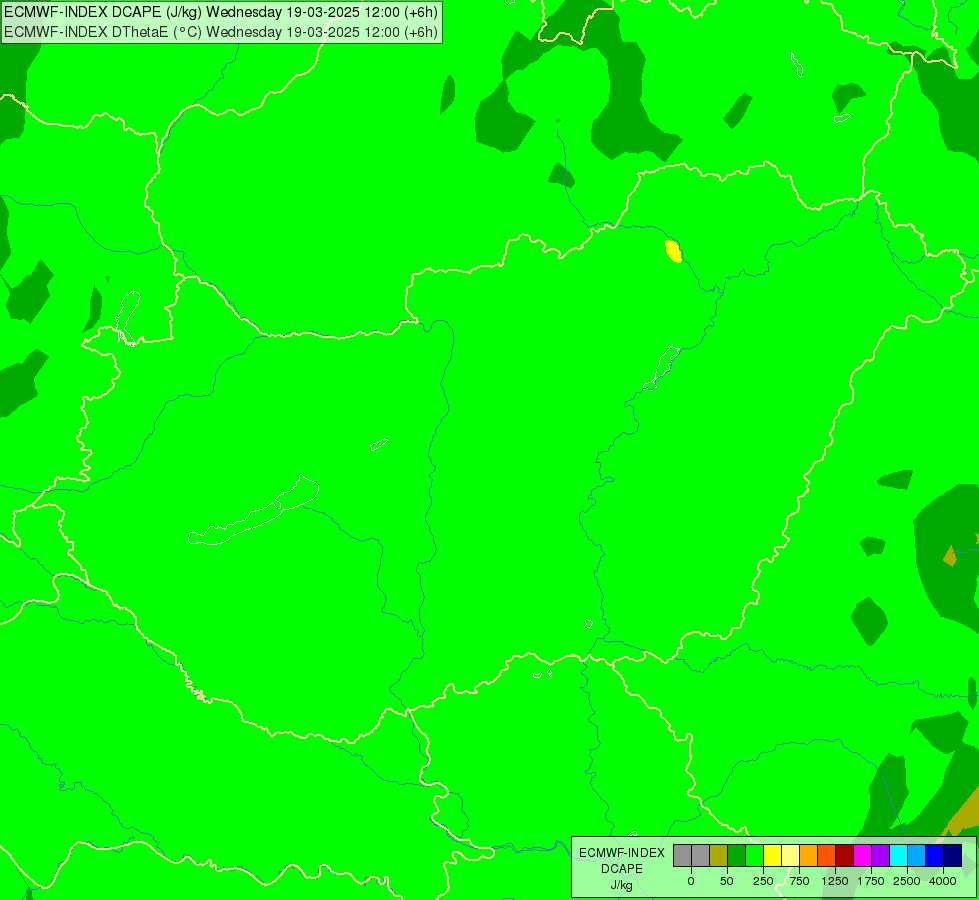This screenshot has width=979, height=900.
Task: Select the orange legend swatch
Action: pyautogui.click(x=809, y=855)
